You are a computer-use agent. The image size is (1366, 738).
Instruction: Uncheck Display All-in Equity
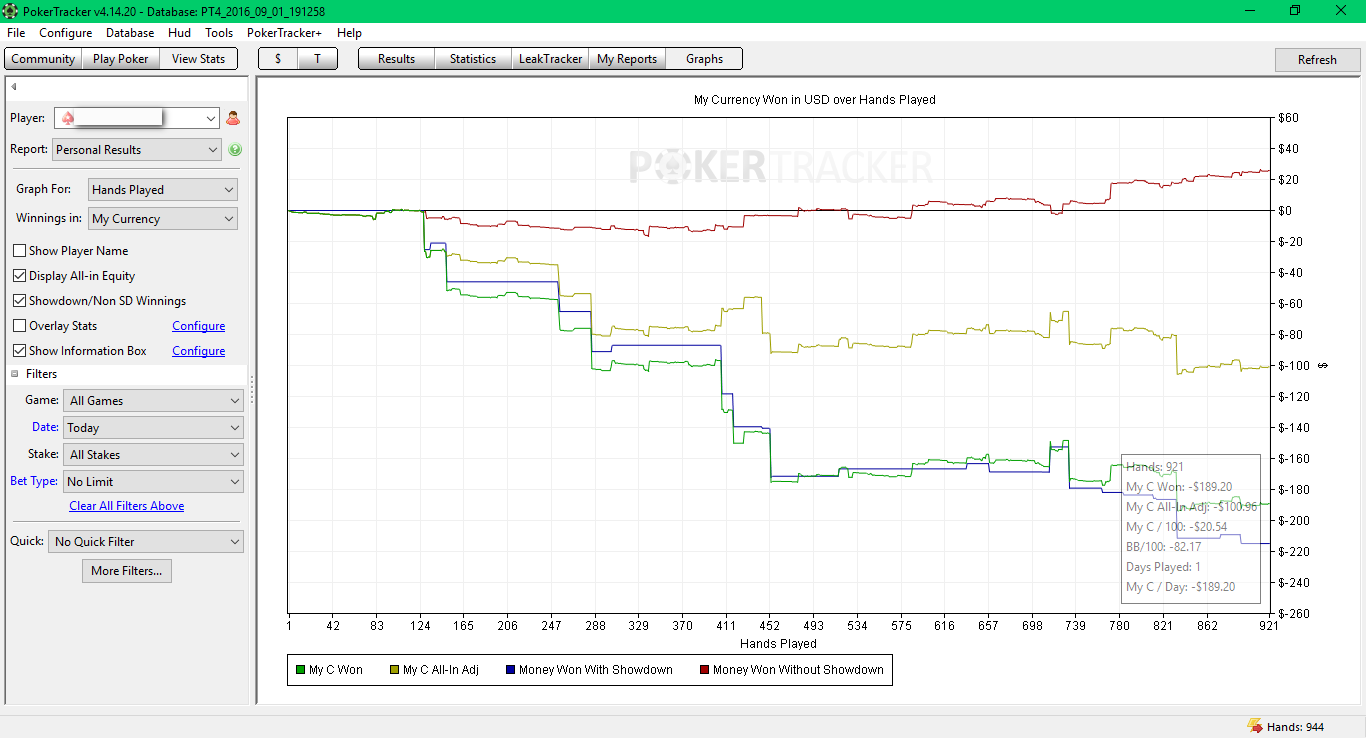20,276
